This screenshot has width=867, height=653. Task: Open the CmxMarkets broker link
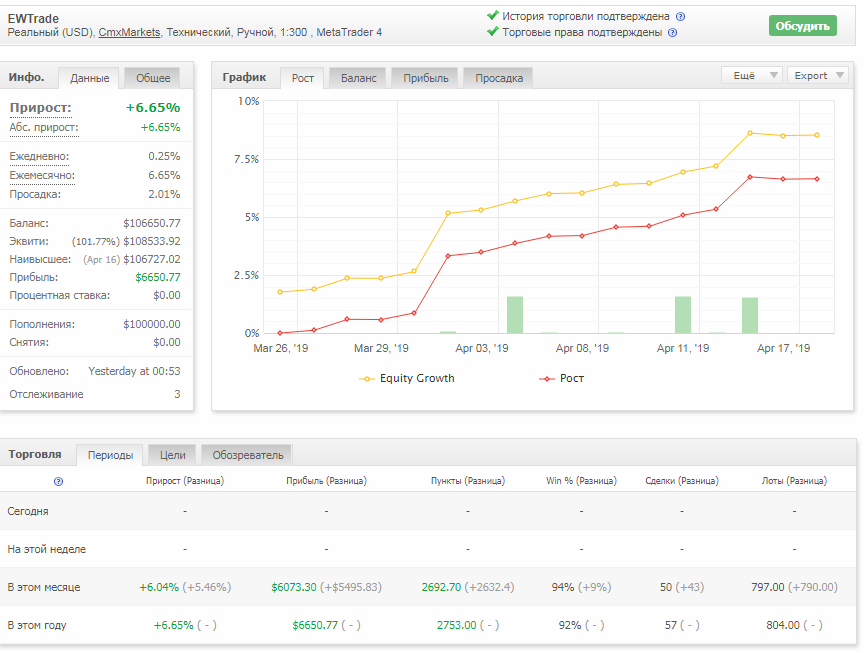[129, 33]
